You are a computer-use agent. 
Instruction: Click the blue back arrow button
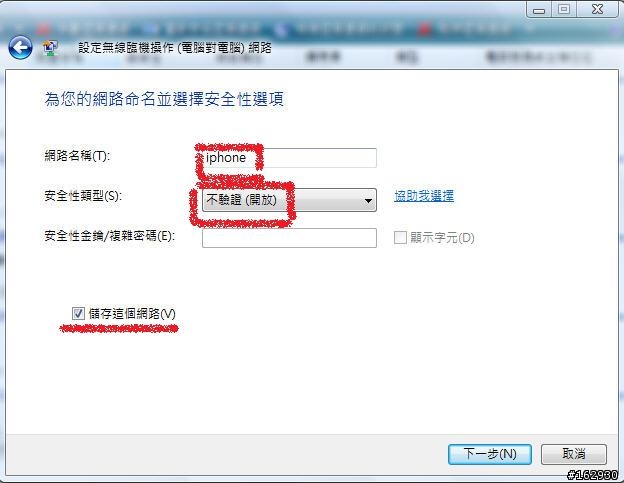tap(20, 48)
